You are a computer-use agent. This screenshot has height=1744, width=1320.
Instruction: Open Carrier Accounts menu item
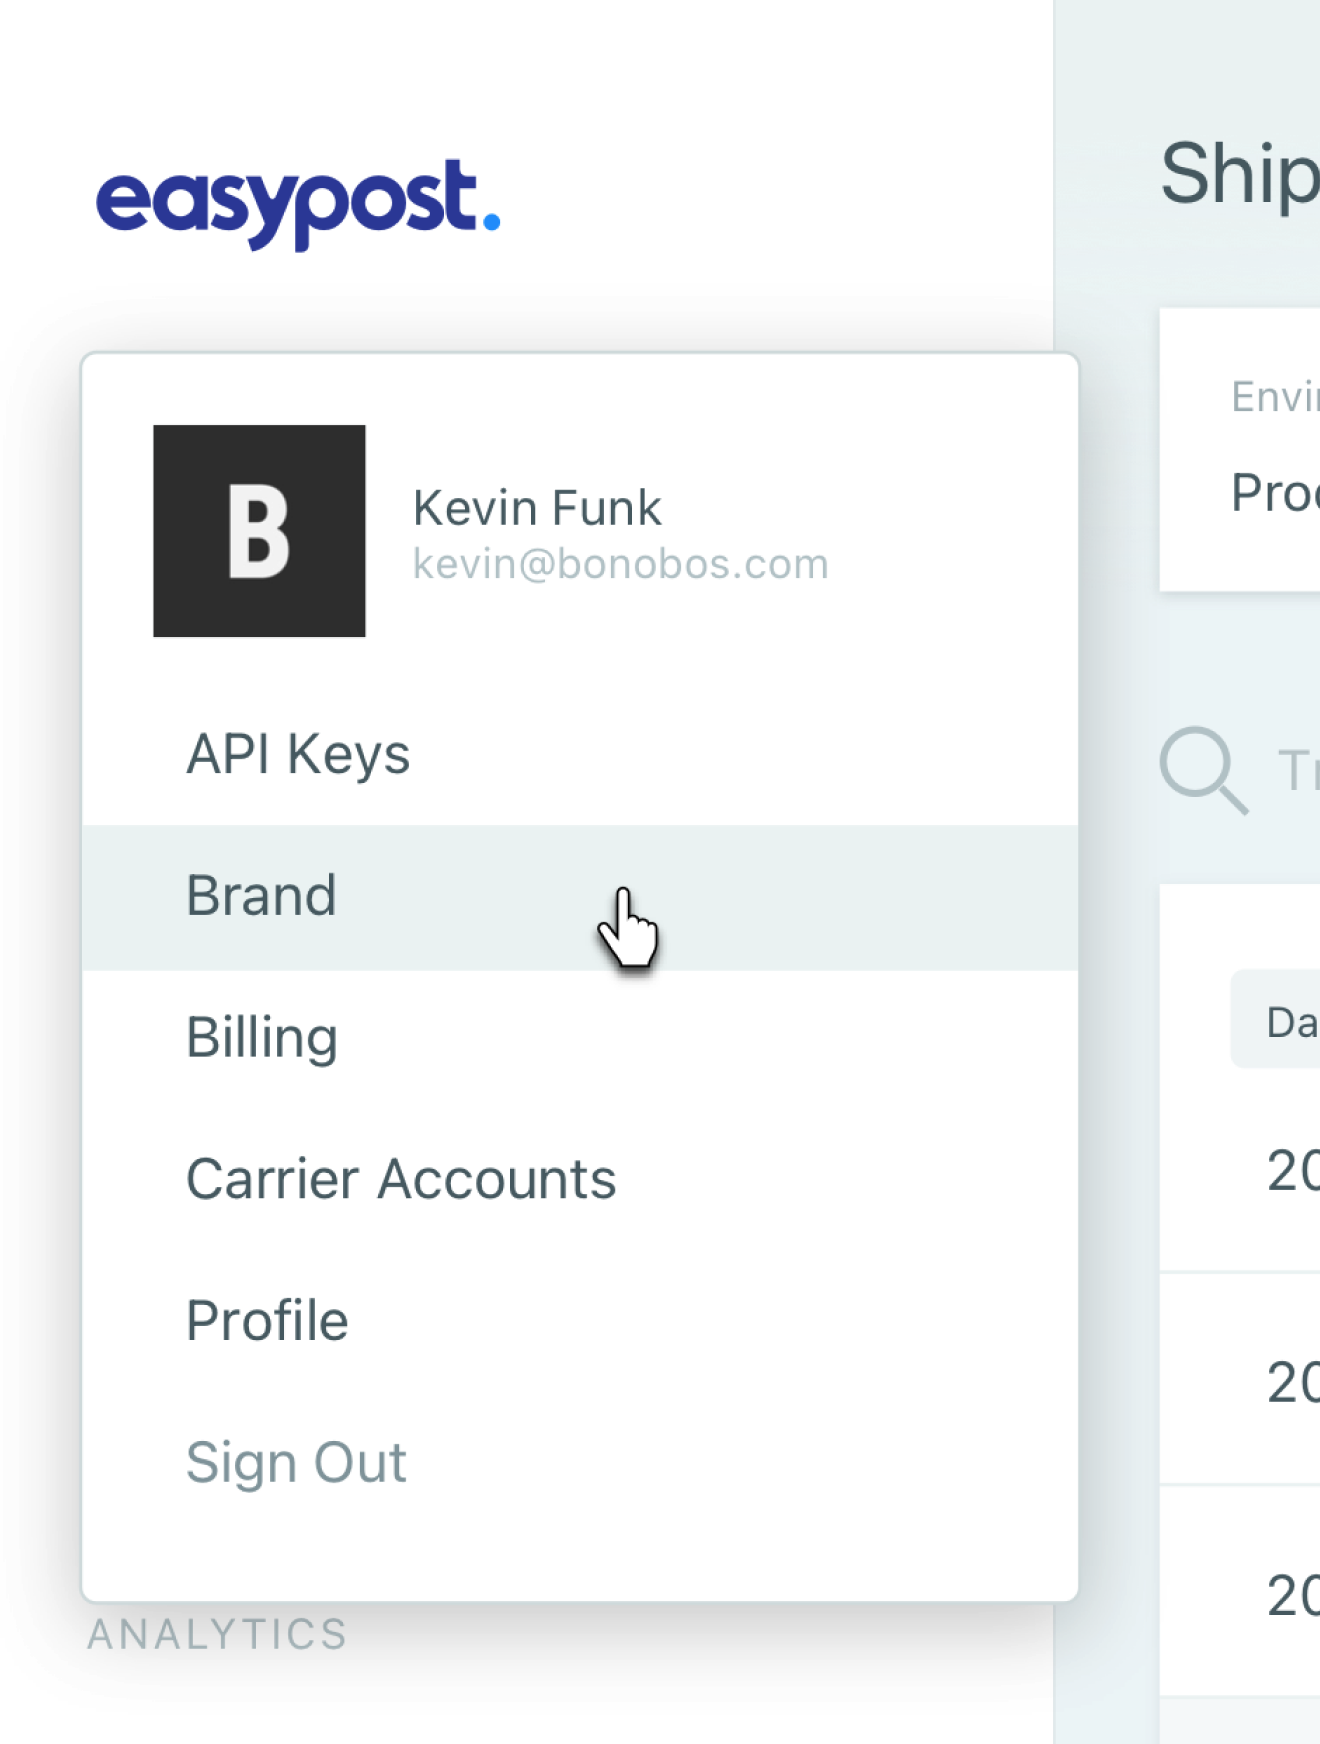point(580,1179)
